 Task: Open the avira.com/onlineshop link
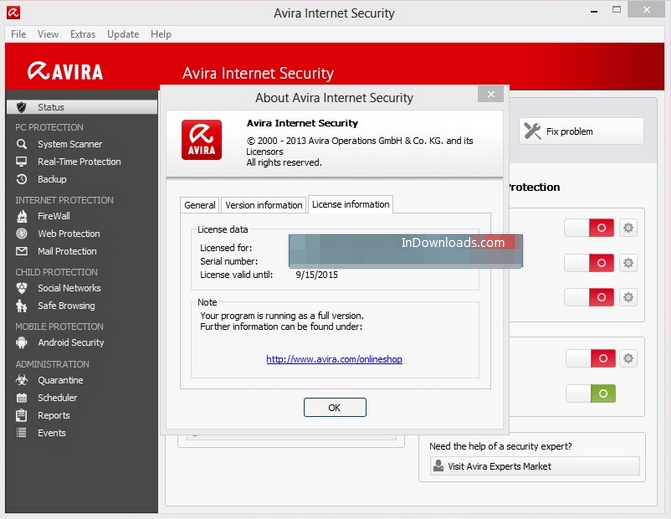pos(334,359)
